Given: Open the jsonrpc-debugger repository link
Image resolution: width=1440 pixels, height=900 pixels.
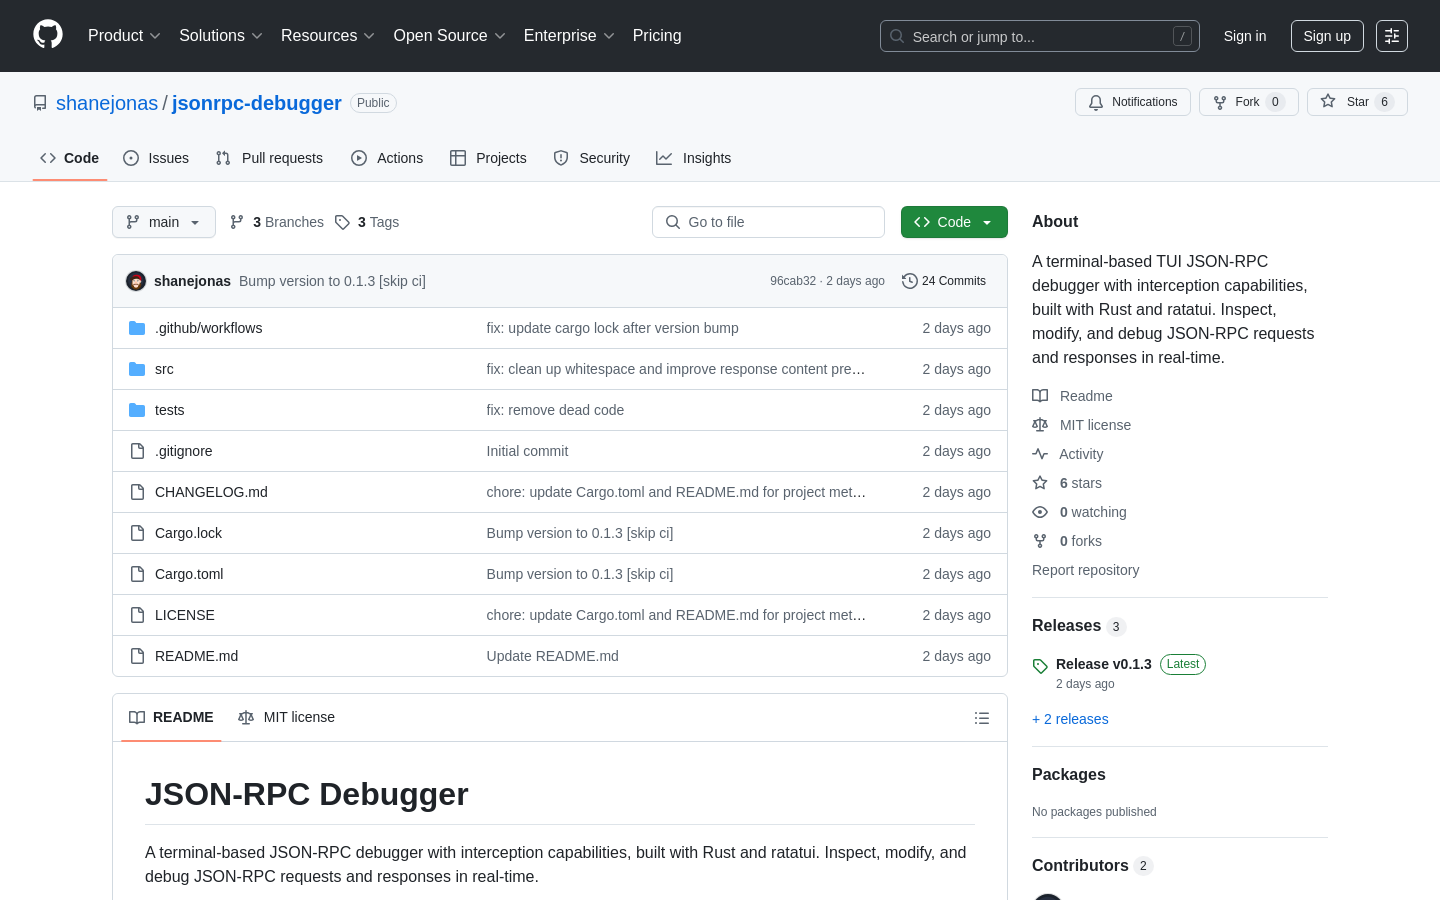Looking at the screenshot, I should (x=257, y=103).
